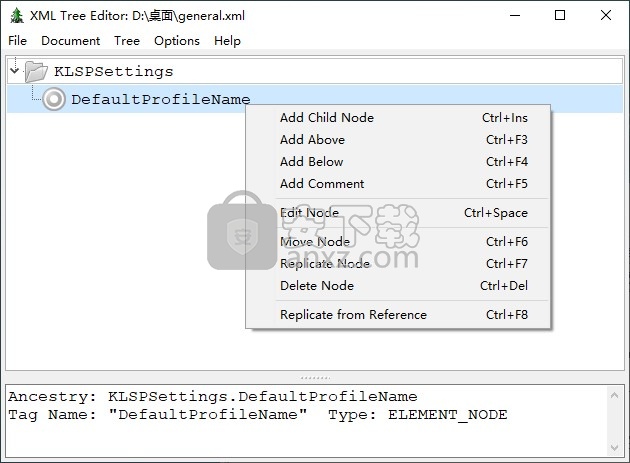The height and width of the screenshot is (463, 630).
Task: Select Replicate from Reference entry
Action: (x=398, y=315)
